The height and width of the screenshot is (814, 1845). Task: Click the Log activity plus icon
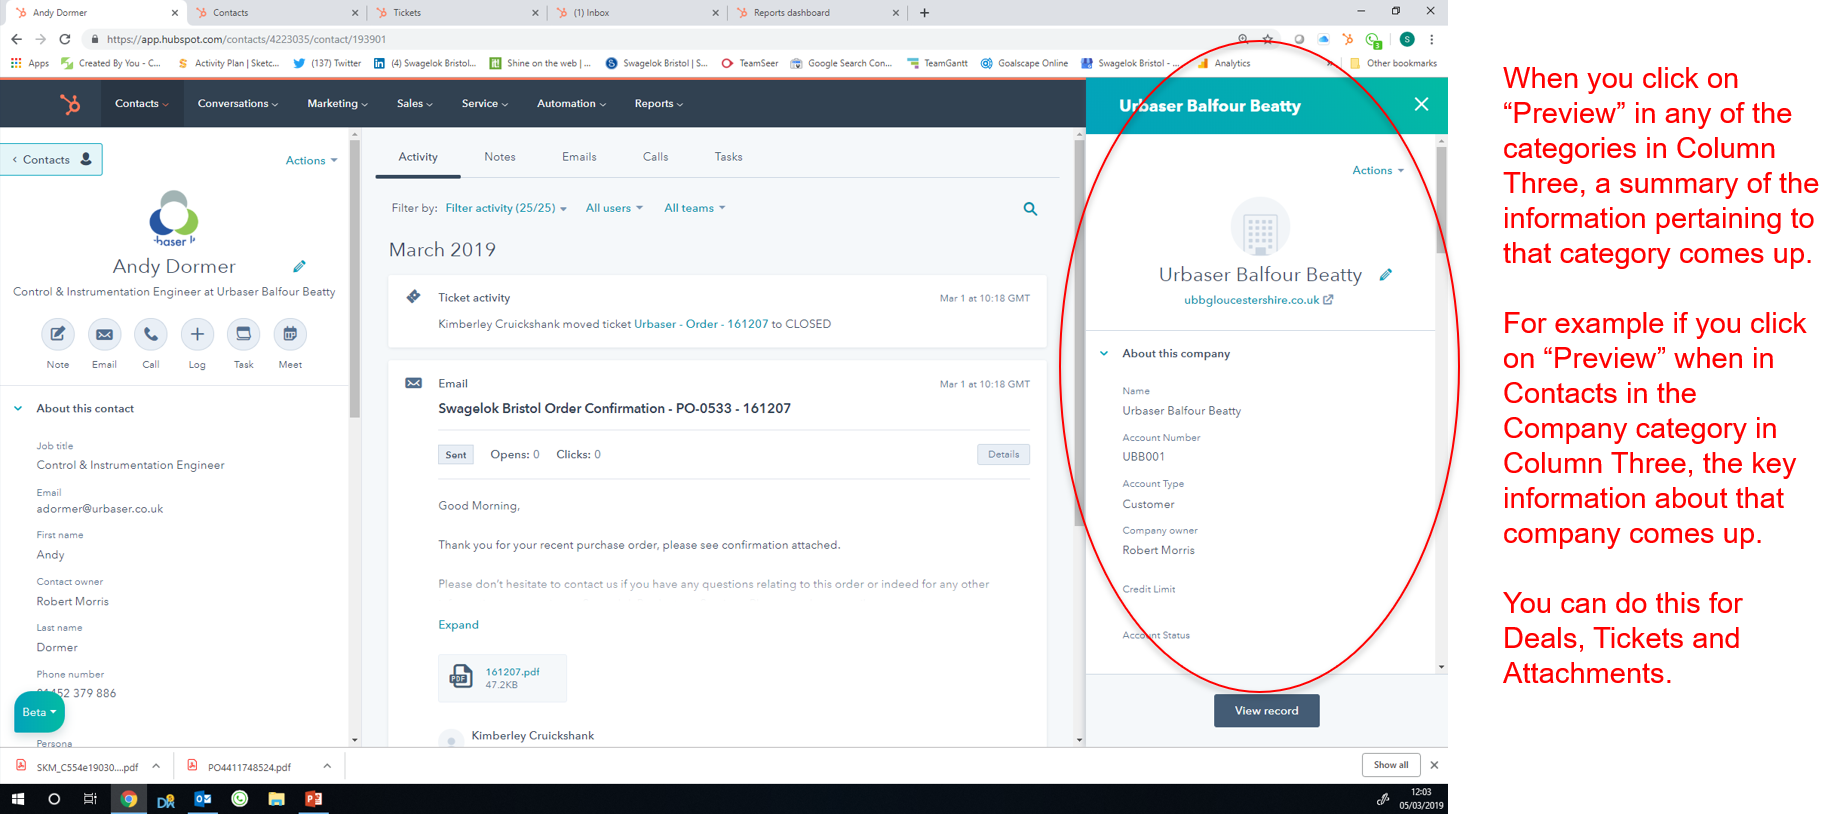tap(197, 334)
